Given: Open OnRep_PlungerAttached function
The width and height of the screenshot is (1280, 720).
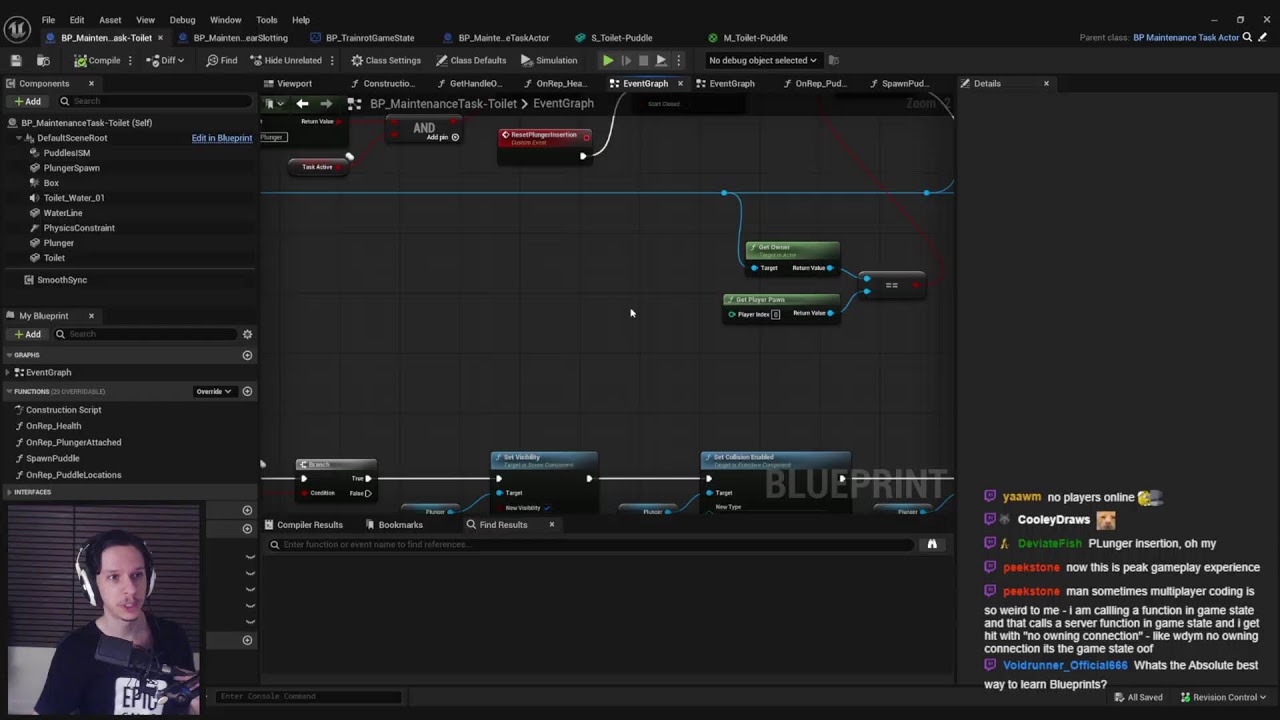Looking at the screenshot, I should [x=73, y=442].
